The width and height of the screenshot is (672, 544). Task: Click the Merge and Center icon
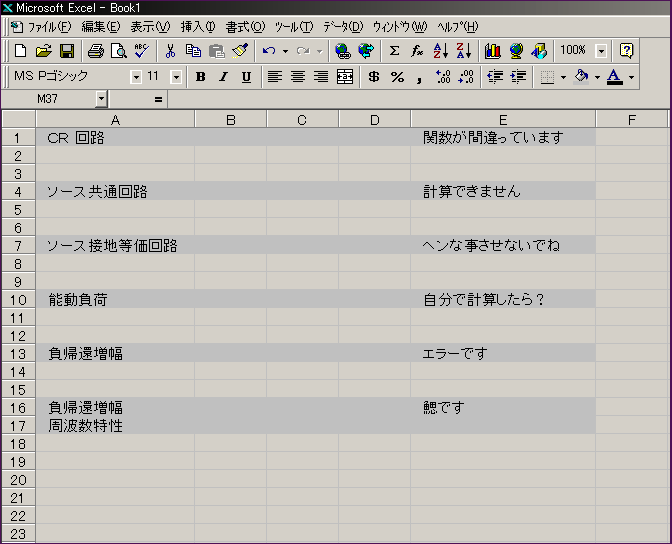coord(345,76)
